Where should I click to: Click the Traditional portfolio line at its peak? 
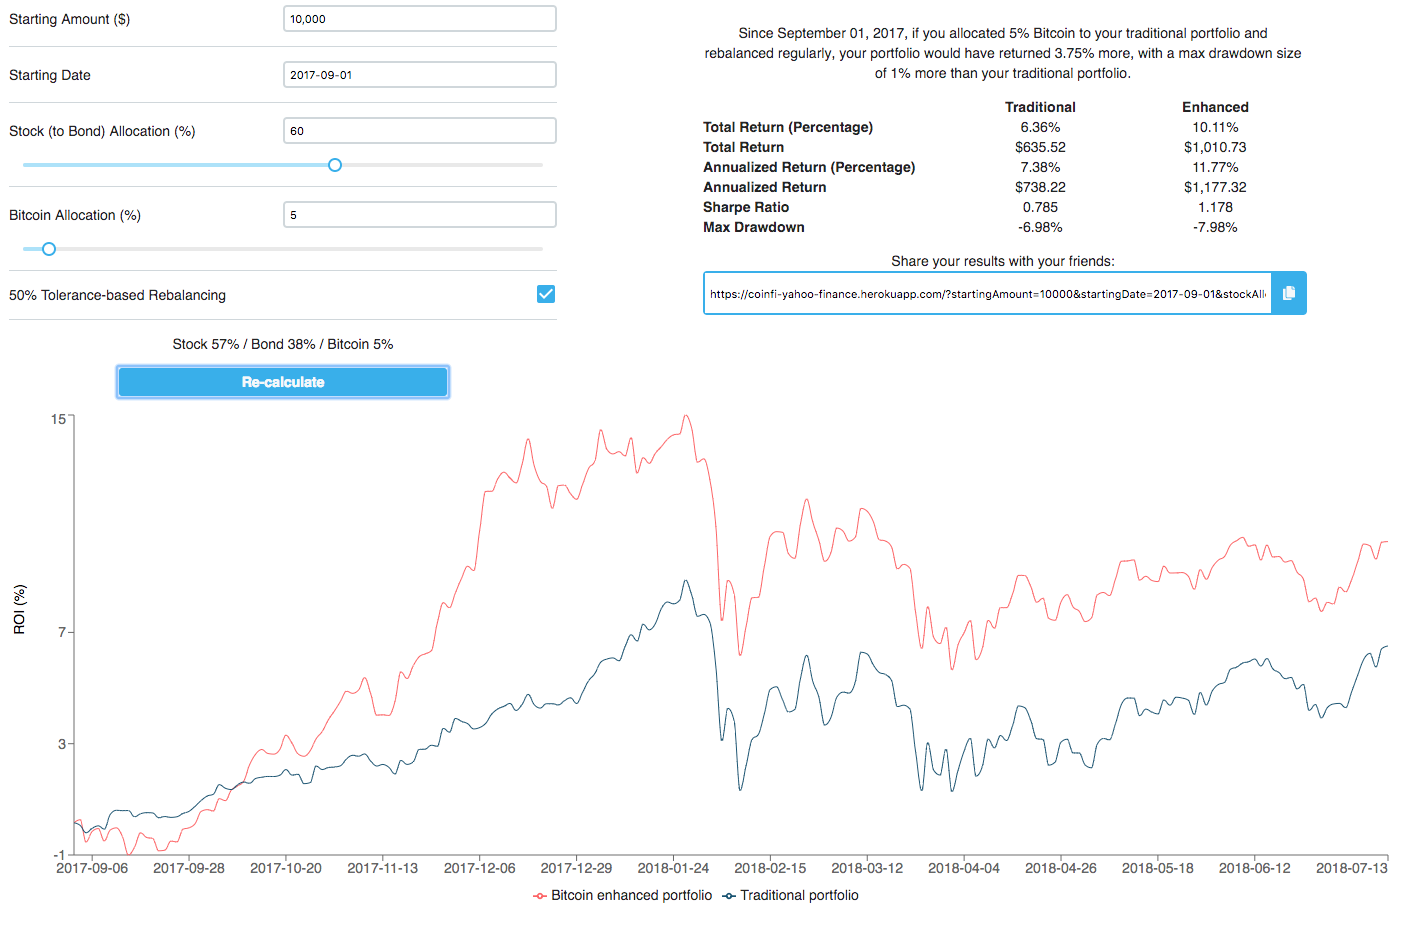point(685,580)
